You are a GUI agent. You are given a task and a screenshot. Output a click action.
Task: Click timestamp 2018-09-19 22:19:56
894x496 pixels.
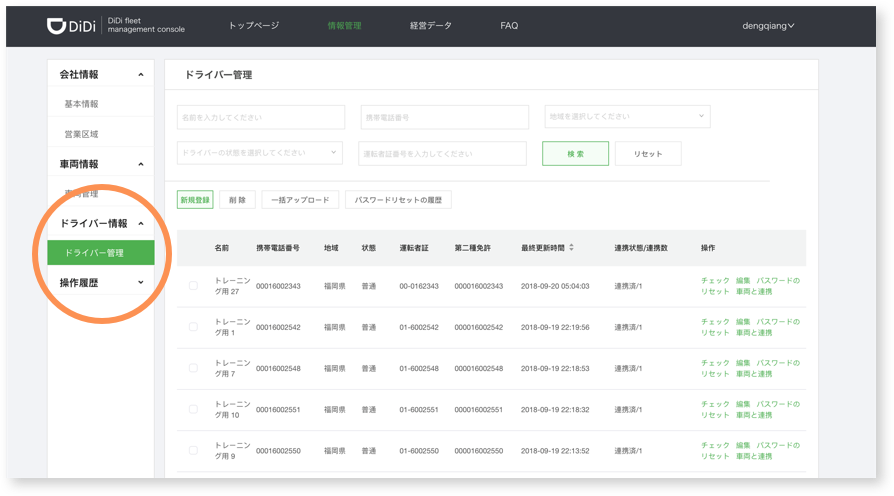pos(555,327)
